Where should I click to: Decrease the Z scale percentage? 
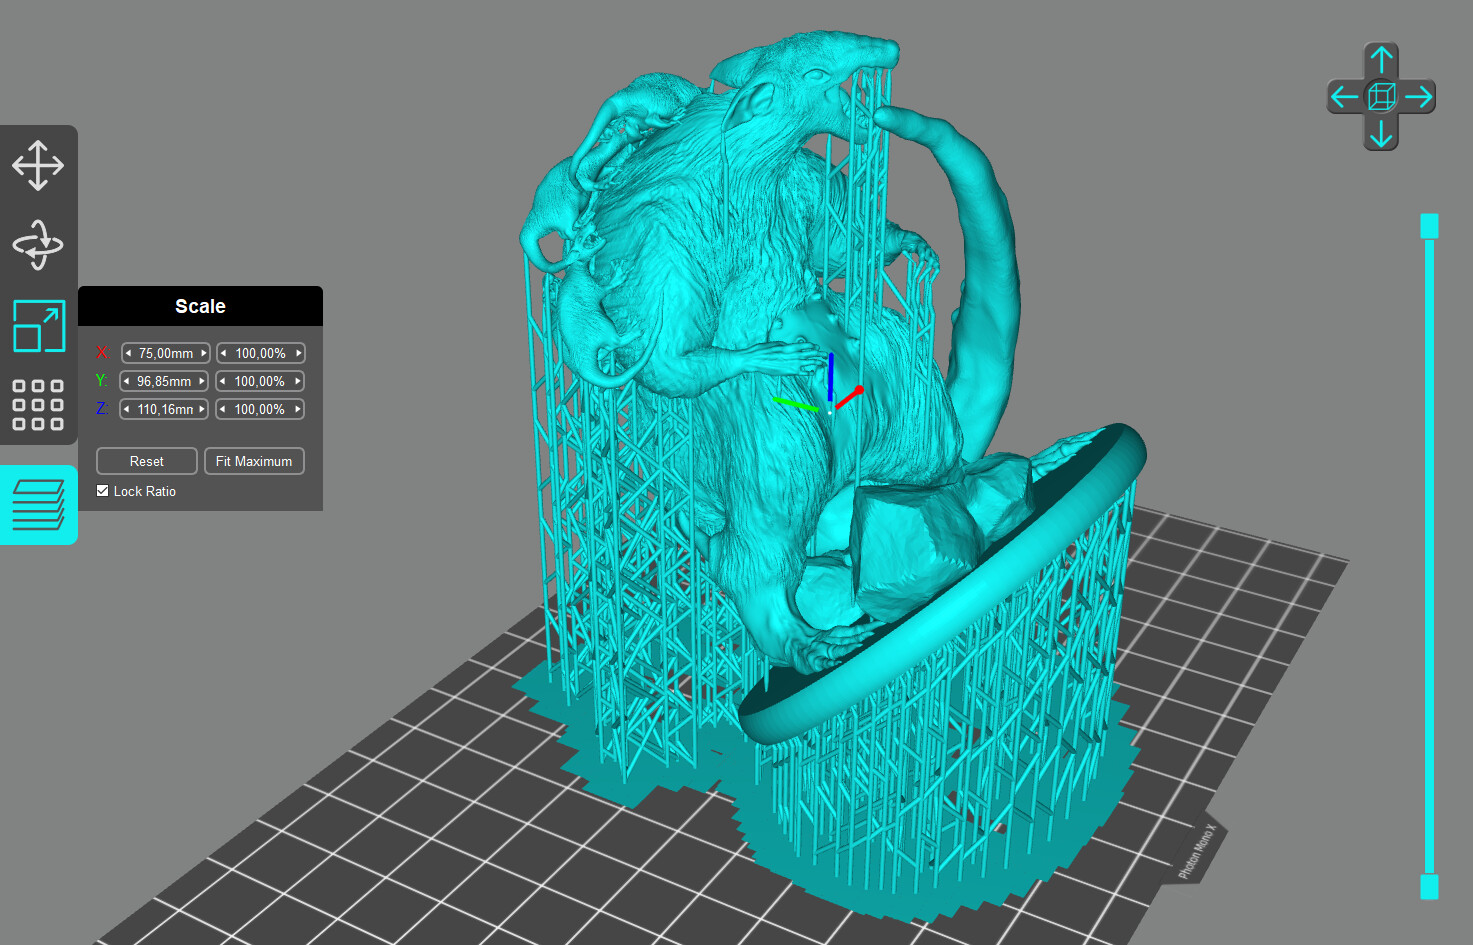click(222, 409)
